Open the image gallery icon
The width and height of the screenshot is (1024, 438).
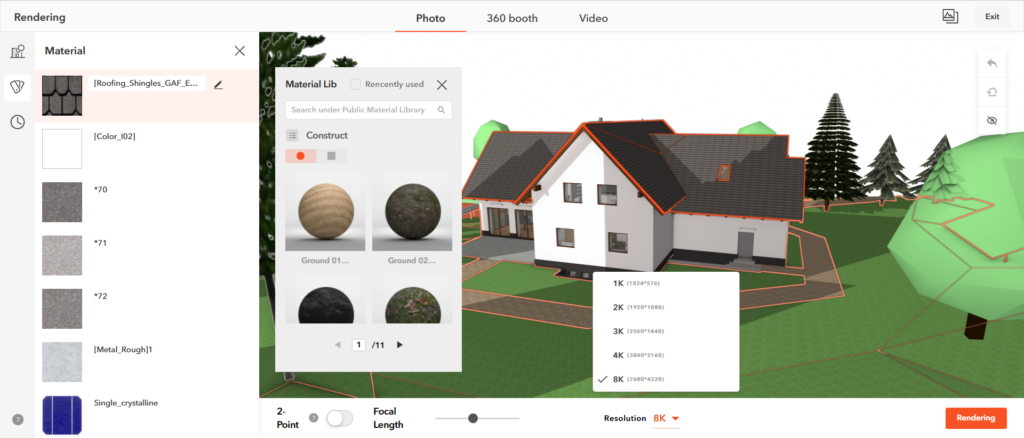pos(950,16)
